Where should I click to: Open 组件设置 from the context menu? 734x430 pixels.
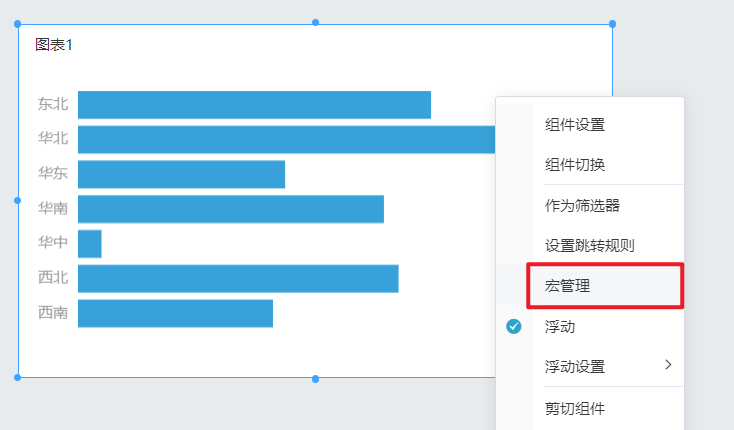pyautogui.click(x=575, y=125)
